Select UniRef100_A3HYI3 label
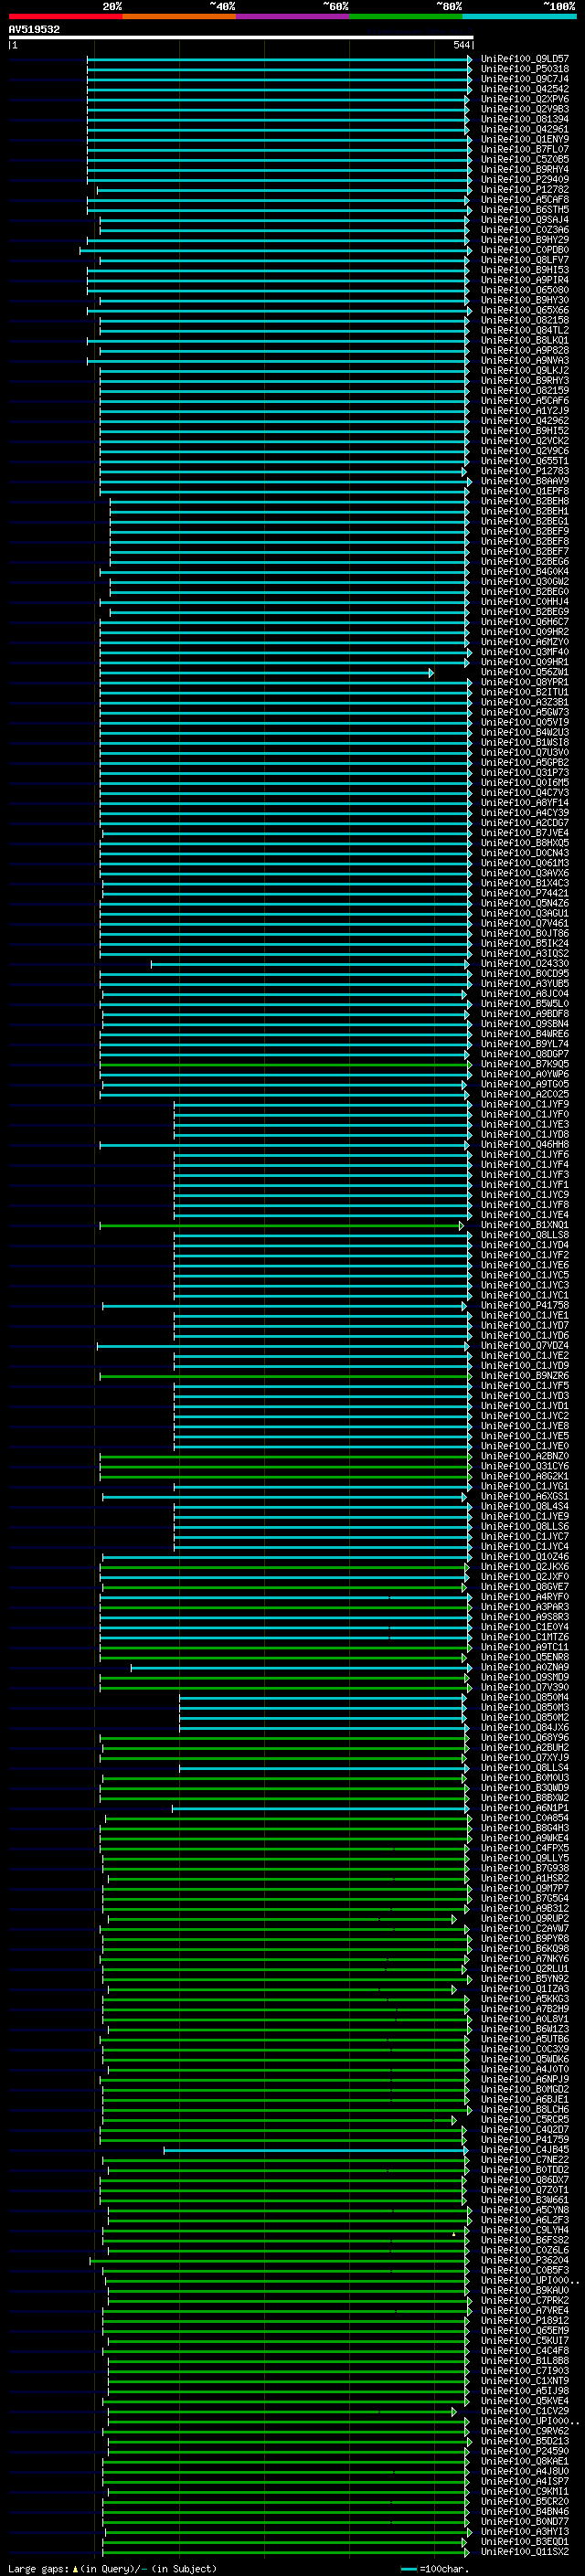 point(524,2532)
